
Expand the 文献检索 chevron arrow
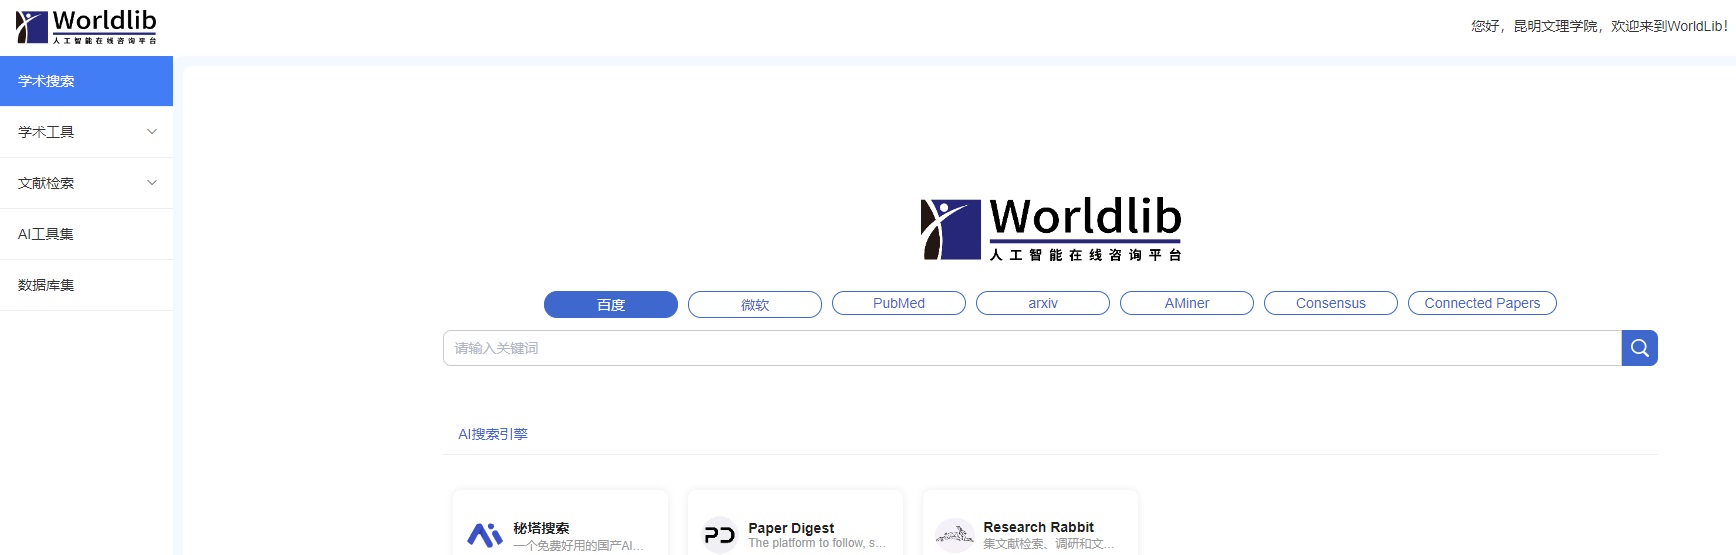point(152,183)
